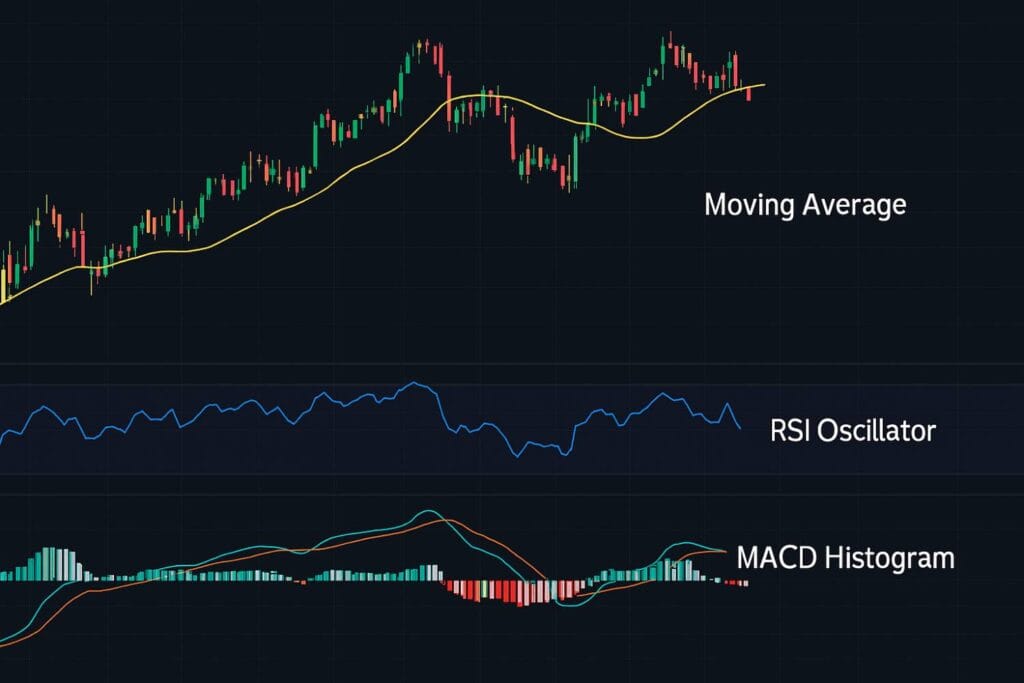Click the small red histogram bars at far right
The height and width of the screenshot is (683, 1024).
tap(738, 582)
